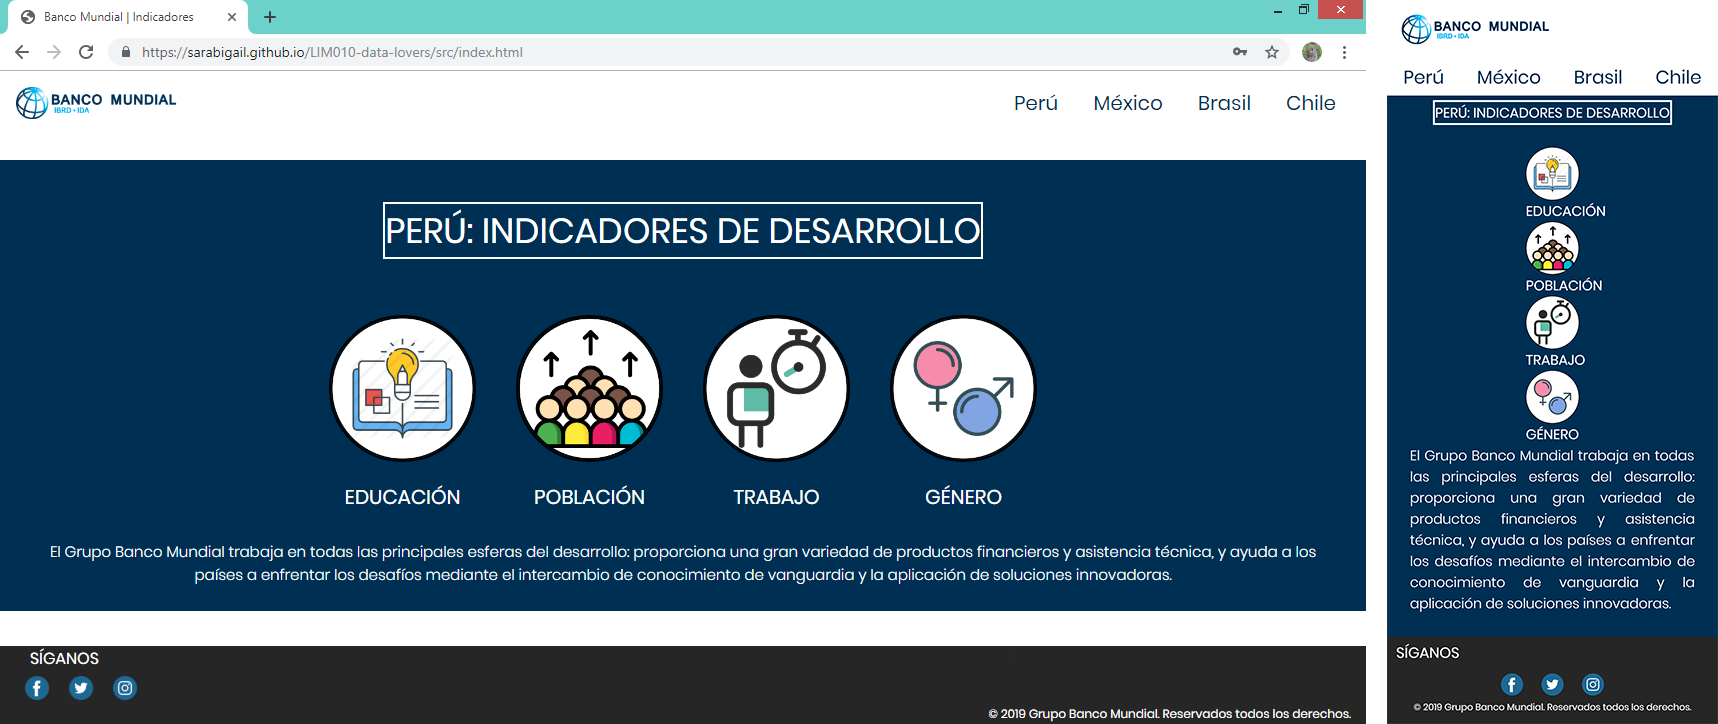Open the Chrome three-dot menu
This screenshot has width=1718, height=724.
(x=1344, y=52)
